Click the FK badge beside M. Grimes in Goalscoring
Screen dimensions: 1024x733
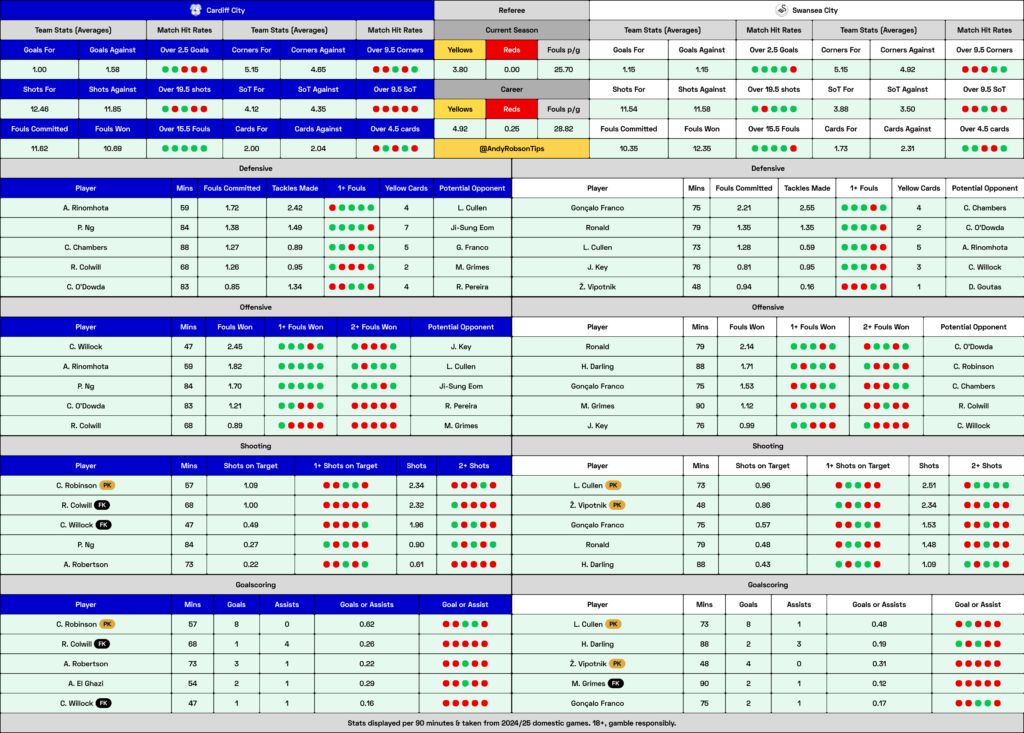coord(616,683)
